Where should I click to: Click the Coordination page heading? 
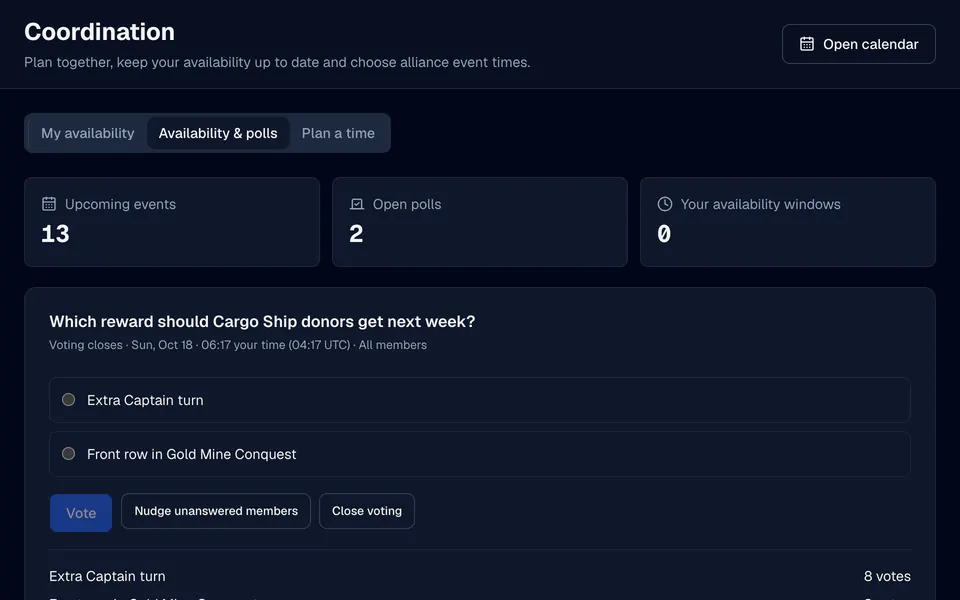point(99,32)
